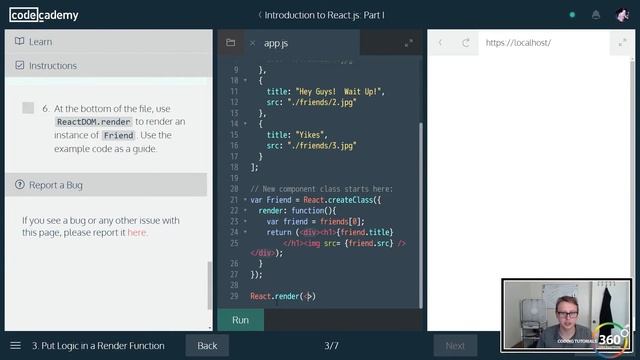The width and height of the screenshot is (640, 360).
Task: Open the lesson list hamburger menu
Action: [16, 346]
